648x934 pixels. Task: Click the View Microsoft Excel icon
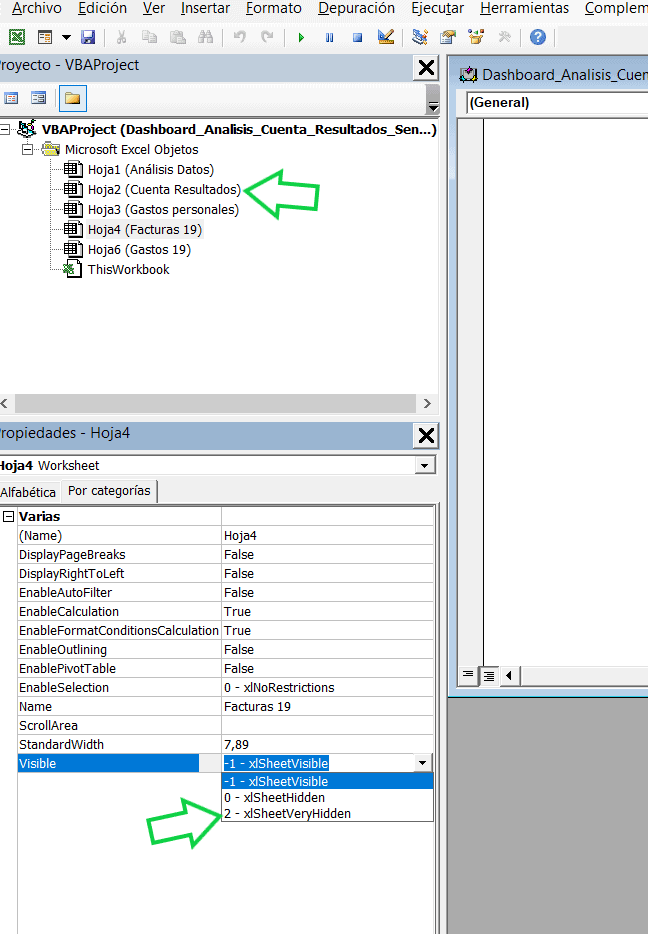[17, 38]
